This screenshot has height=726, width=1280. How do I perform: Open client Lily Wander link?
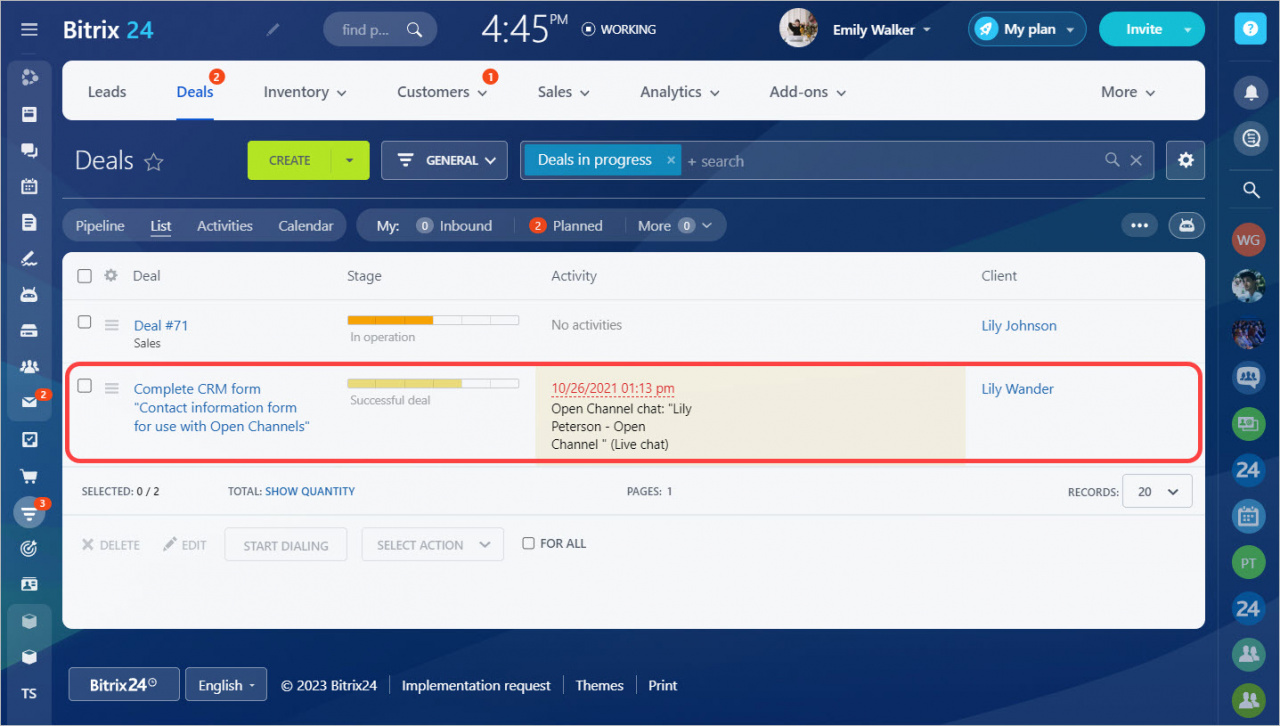(1018, 389)
